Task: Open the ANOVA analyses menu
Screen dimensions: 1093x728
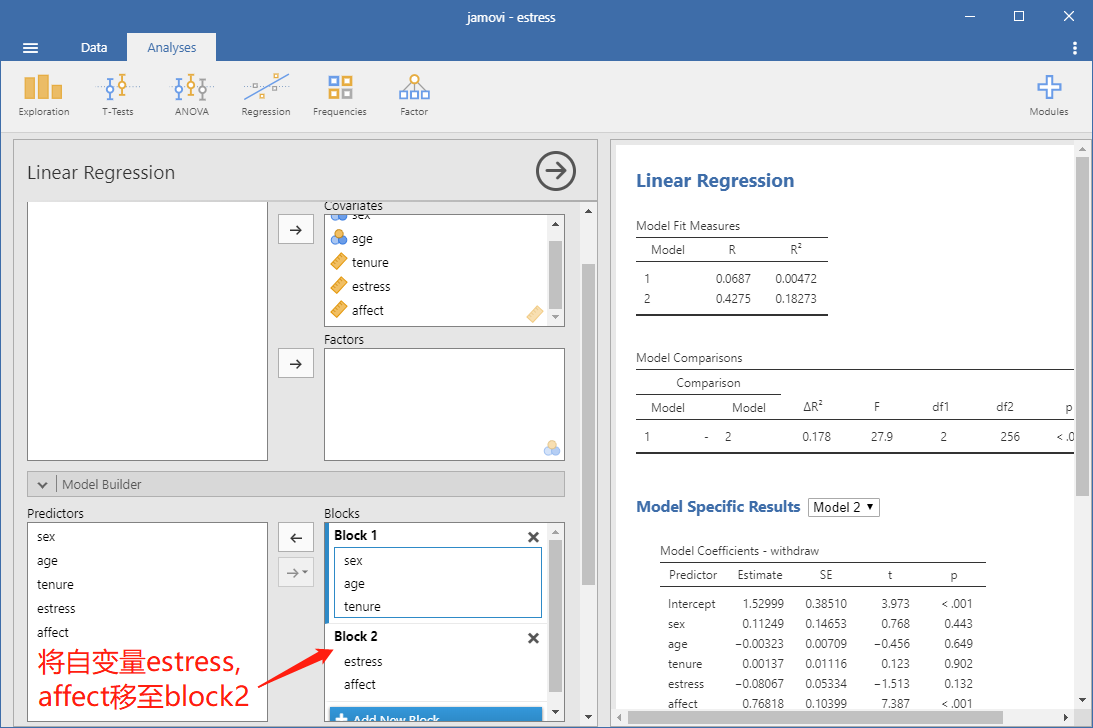Action: (x=192, y=96)
